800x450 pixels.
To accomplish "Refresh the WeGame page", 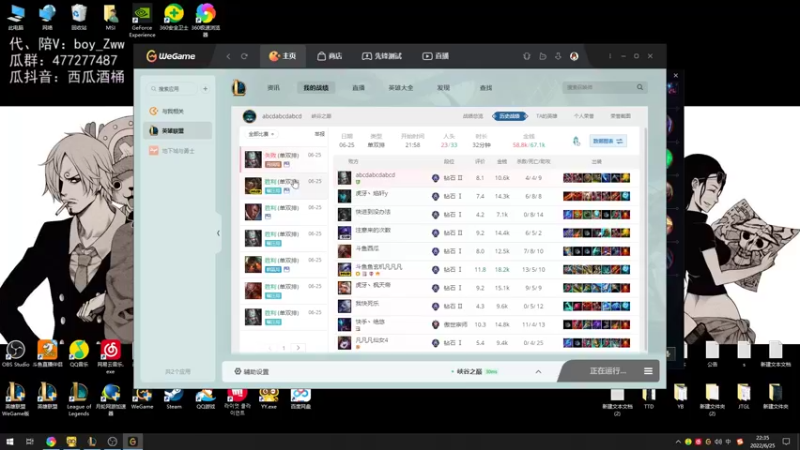I will pyautogui.click(x=244, y=56).
